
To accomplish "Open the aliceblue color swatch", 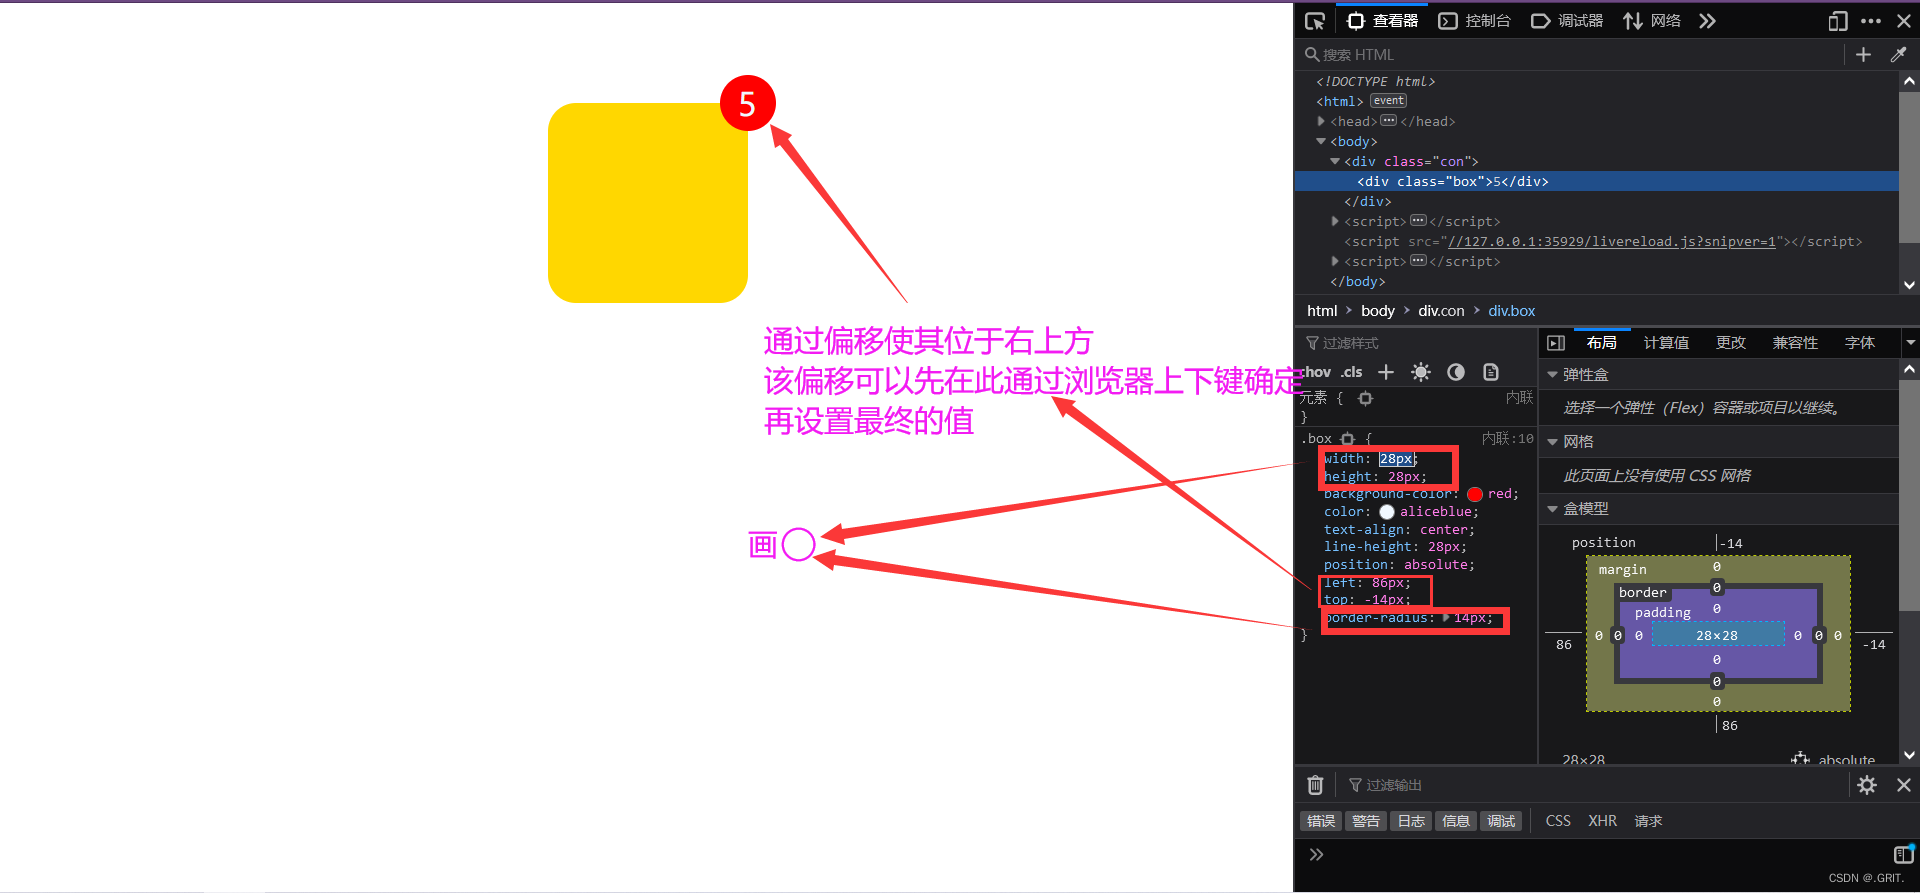I will (x=1386, y=512).
